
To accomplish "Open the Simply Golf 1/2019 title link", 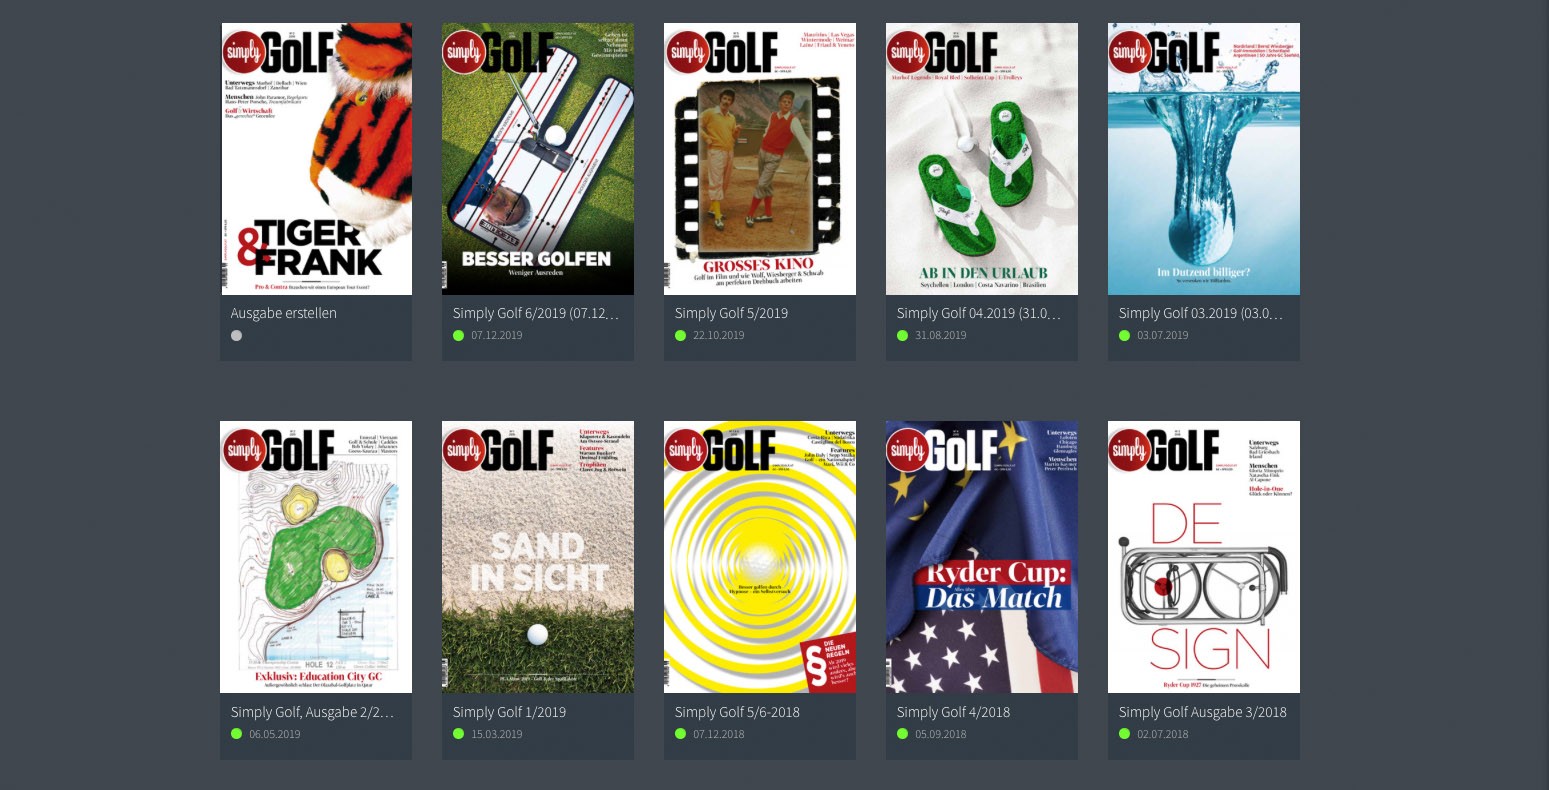I will pos(509,712).
